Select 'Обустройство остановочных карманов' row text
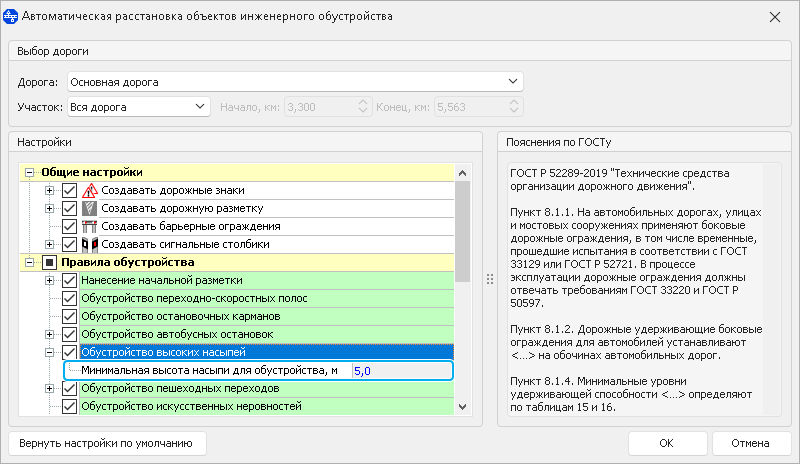 pyautogui.click(x=181, y=316)
